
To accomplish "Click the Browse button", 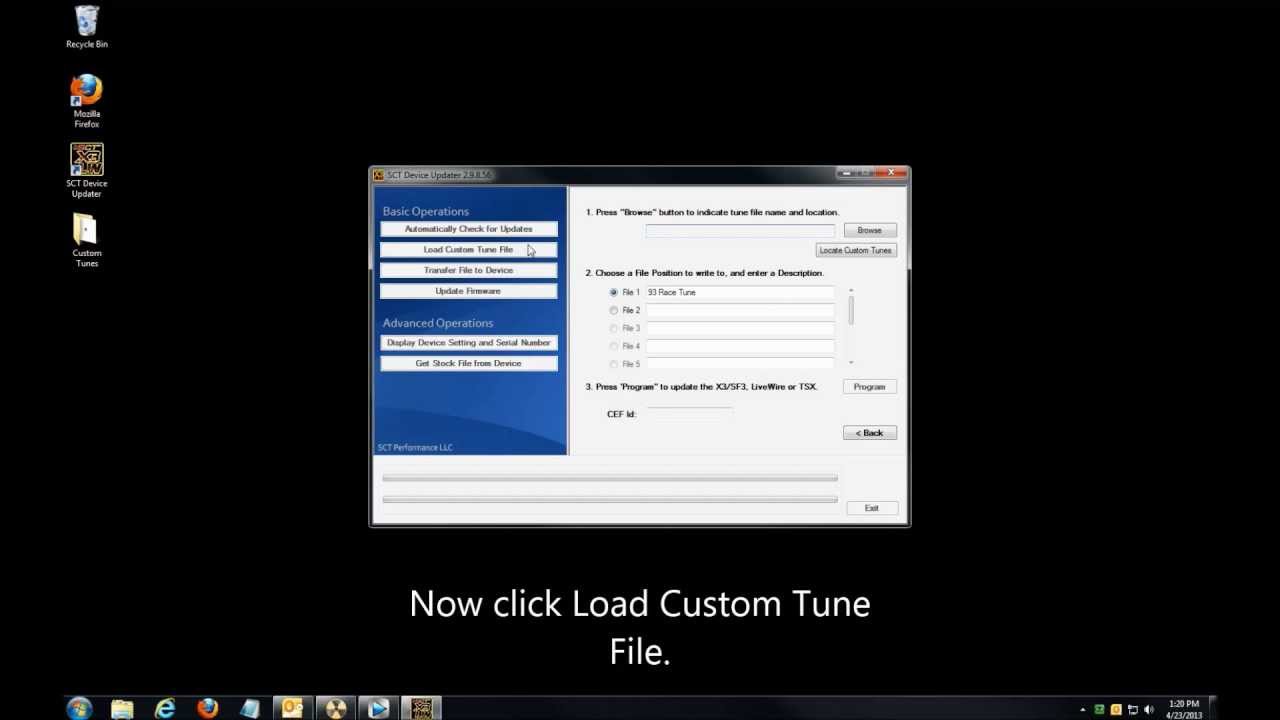I will point(869,230).
